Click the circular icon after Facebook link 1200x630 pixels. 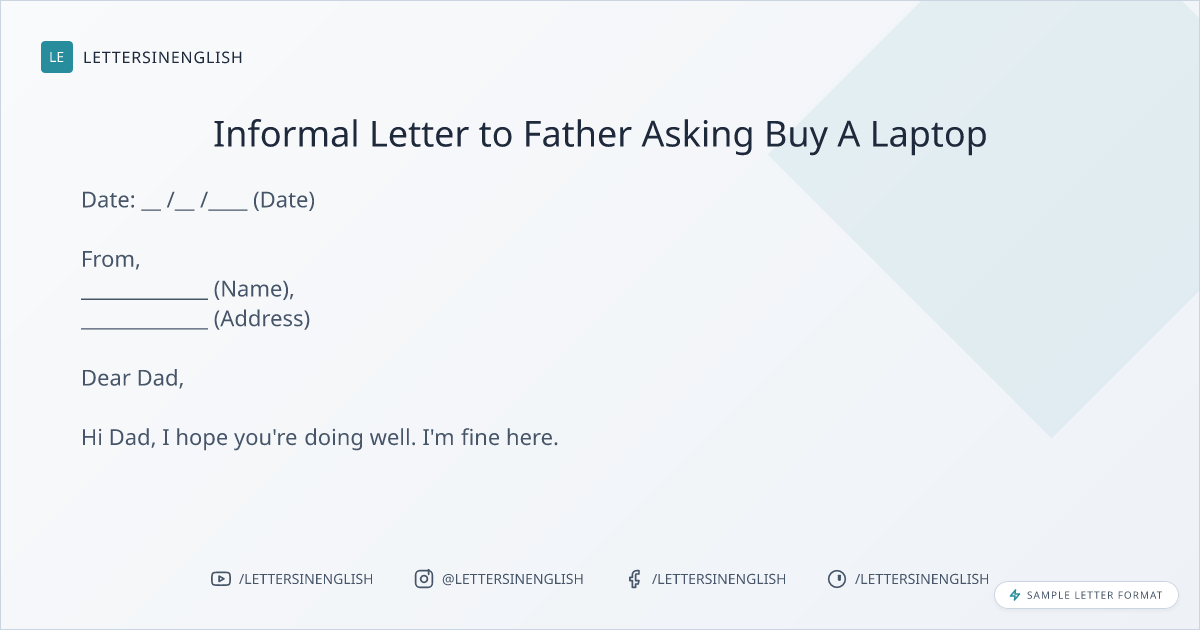point(837,579)
